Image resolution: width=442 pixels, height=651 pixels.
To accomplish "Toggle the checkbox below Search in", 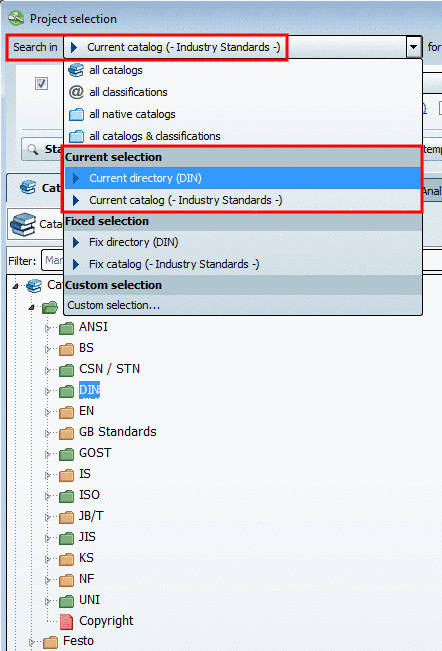I will (41, 83).
